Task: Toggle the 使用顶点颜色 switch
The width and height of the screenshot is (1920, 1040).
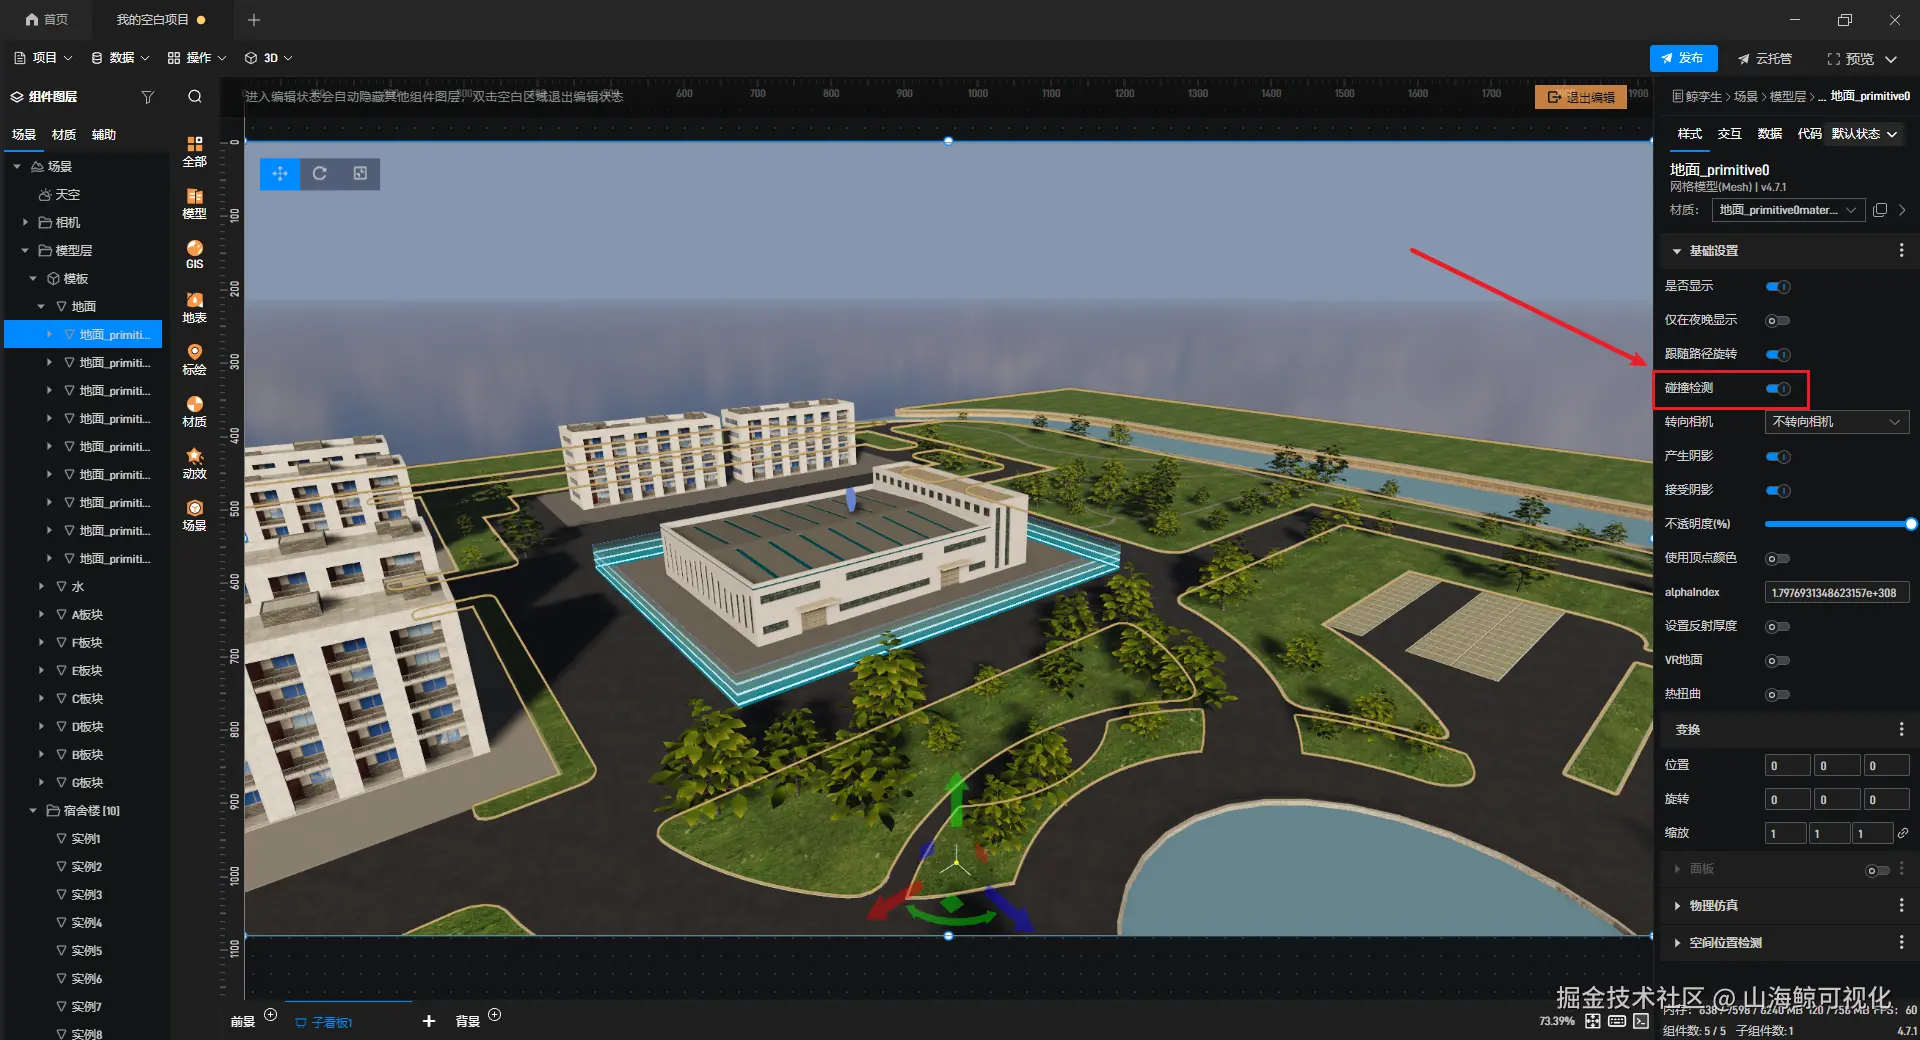Action: (1778, 559)
